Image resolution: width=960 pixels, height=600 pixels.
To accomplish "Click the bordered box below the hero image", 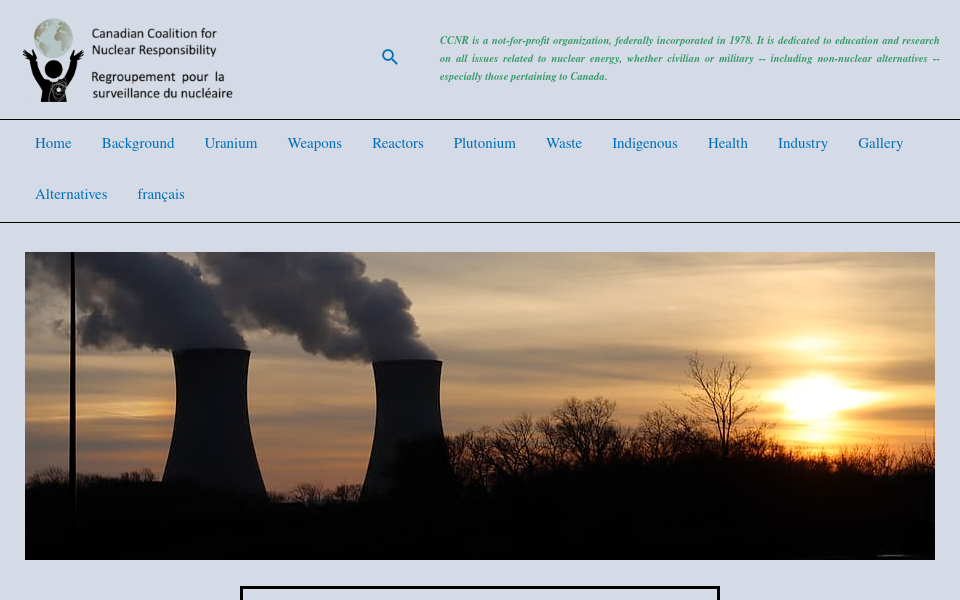I will [479, 595].
